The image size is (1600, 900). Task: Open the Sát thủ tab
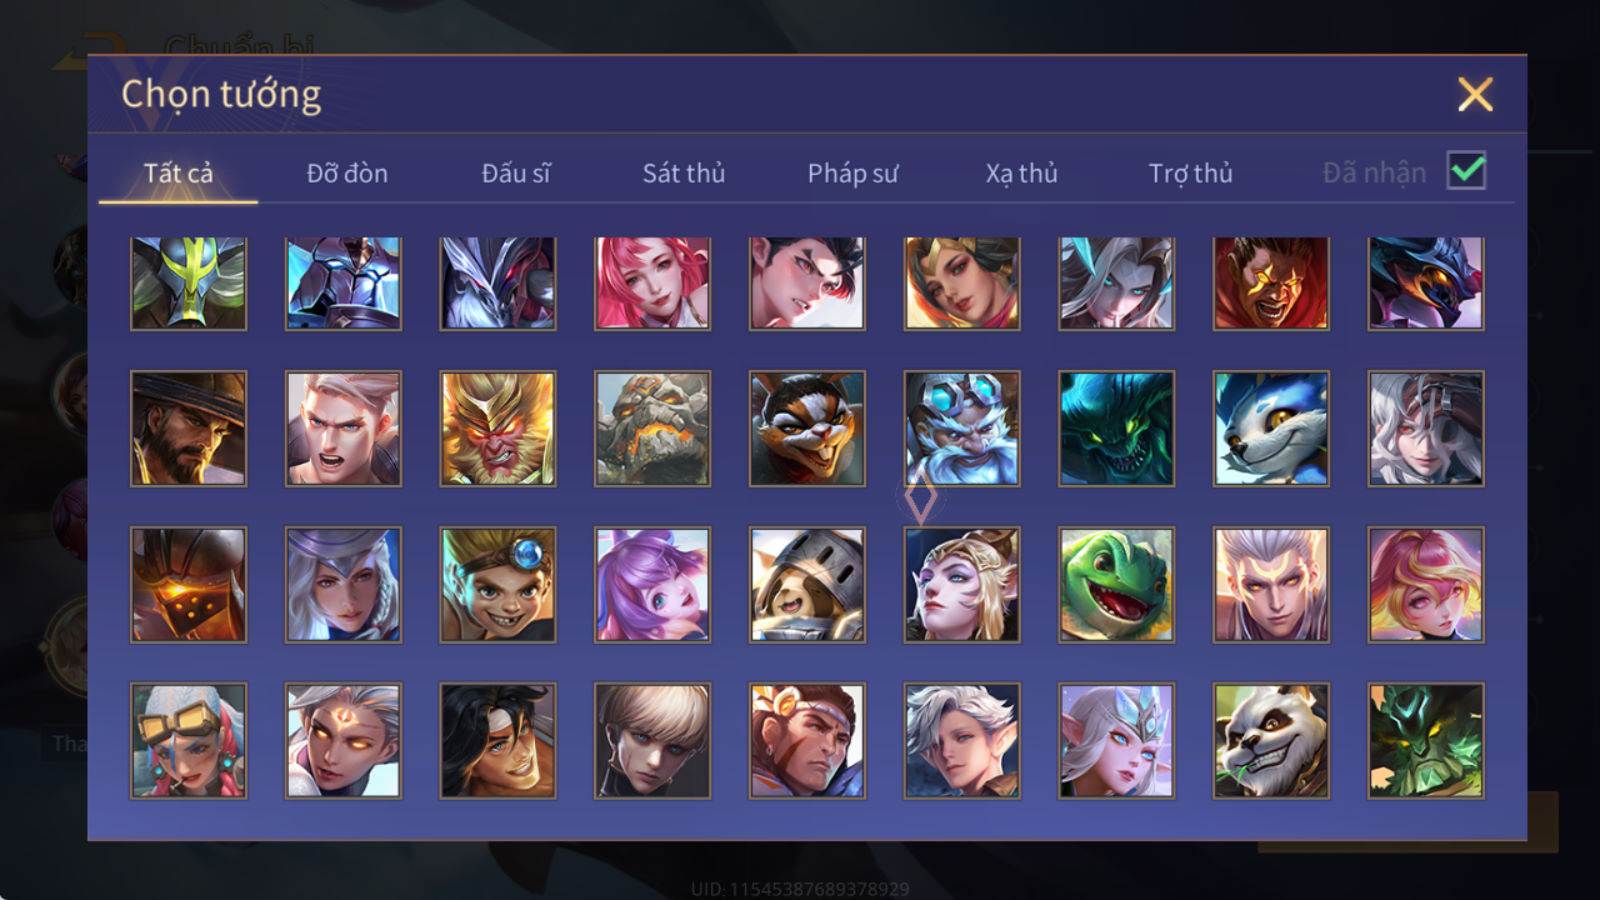click(683, 173)
